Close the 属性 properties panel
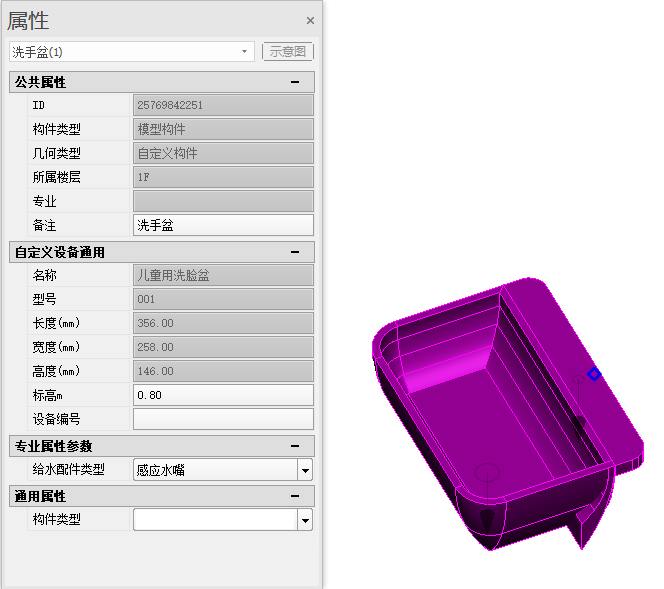This screenshot has width=664, height=589. (x=310, y=20)
